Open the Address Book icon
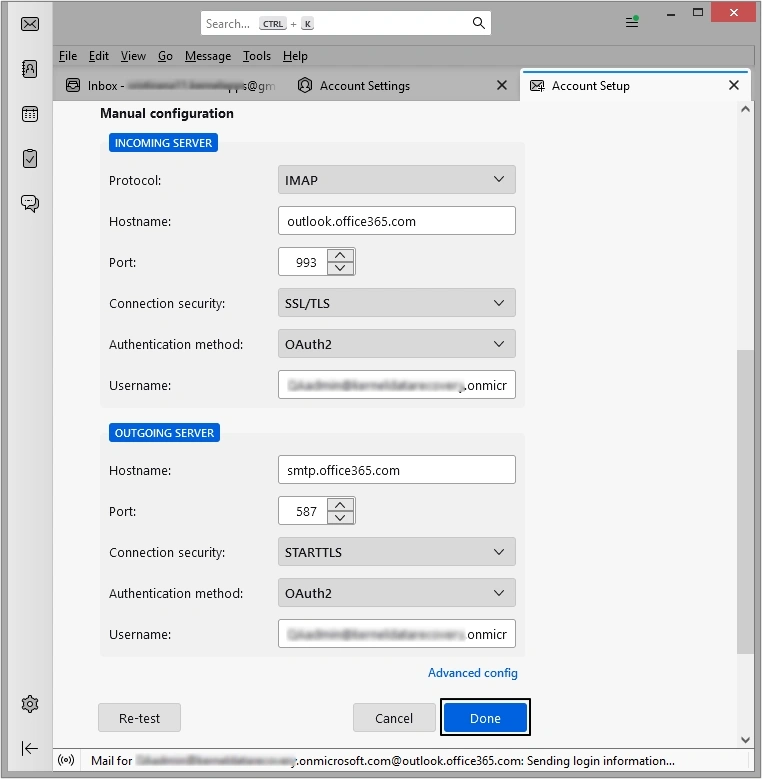Image resolution: width=762 pixels, height=779 pixels. [x=30, y=69]
